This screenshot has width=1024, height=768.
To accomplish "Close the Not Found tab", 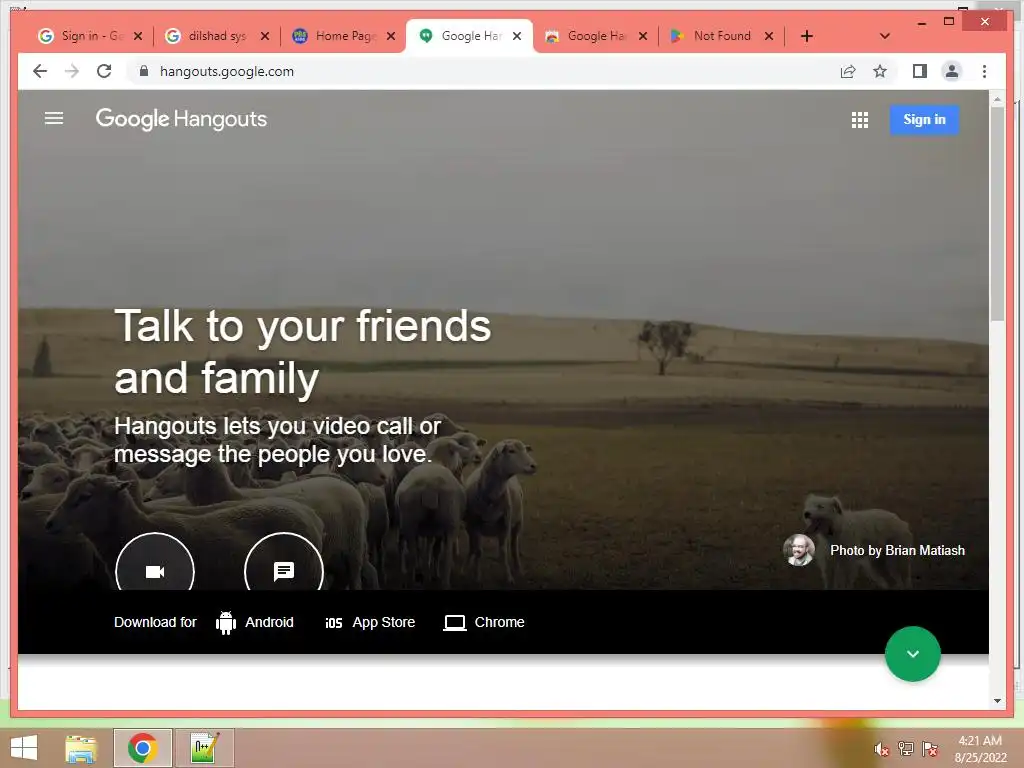I will click(x=769, y=36).
